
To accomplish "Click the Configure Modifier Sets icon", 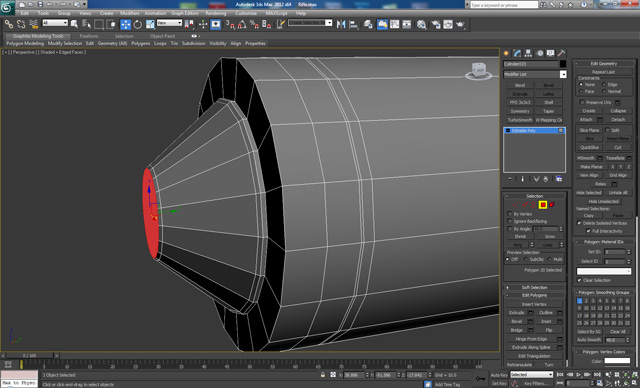I will click(559, 179).
